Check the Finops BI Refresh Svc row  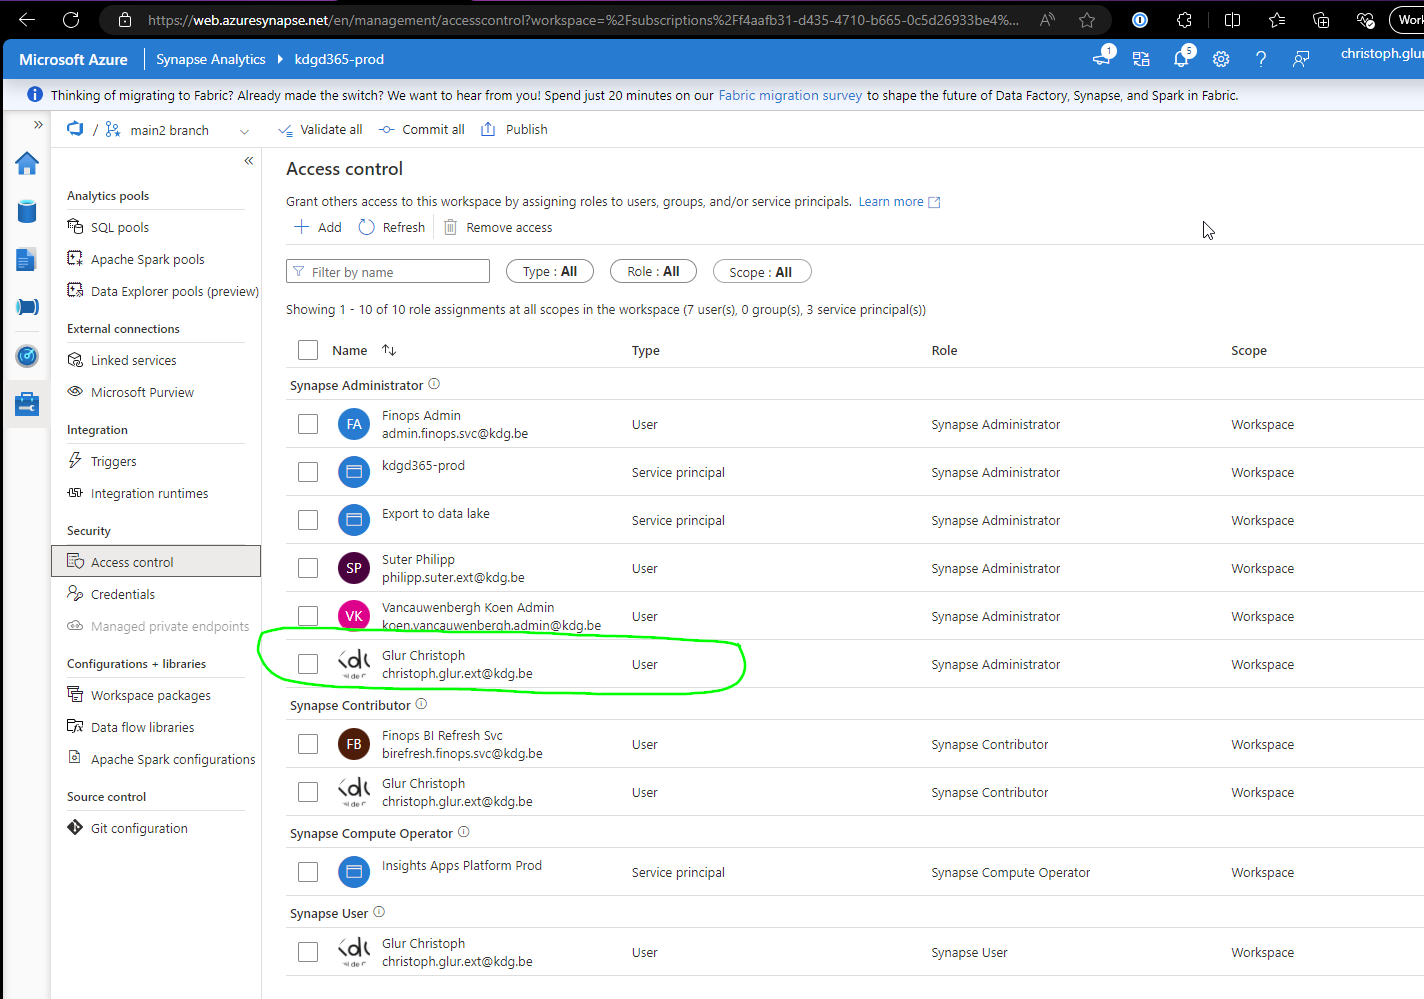point(308,744)
